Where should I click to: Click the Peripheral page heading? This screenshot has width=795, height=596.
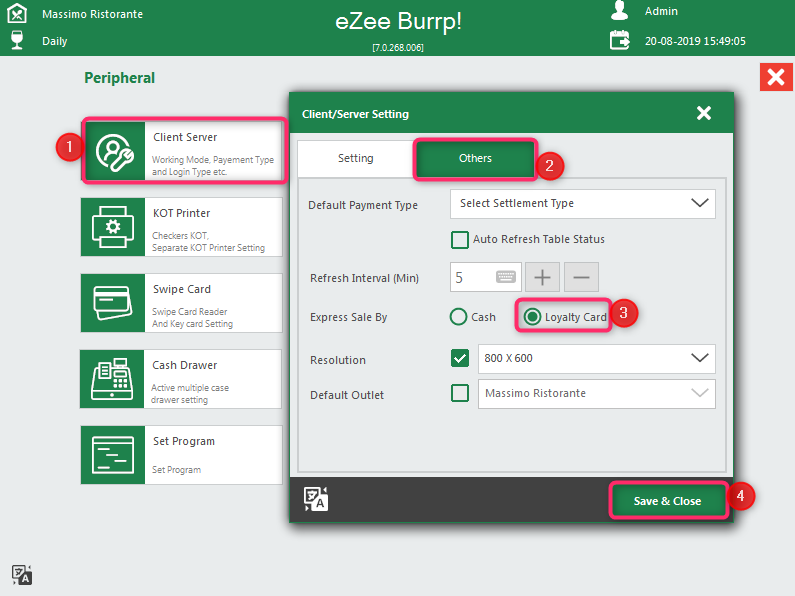(120, 78)
